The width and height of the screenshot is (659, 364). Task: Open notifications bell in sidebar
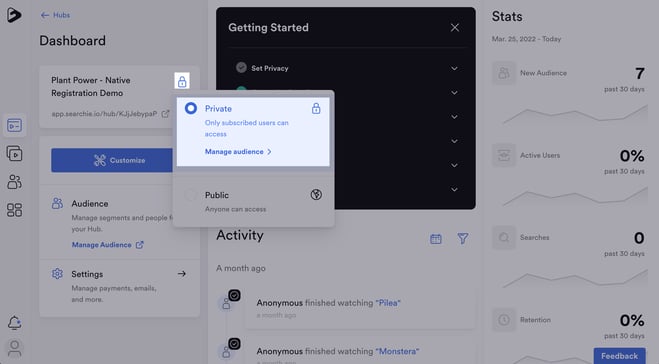[14, 323]
